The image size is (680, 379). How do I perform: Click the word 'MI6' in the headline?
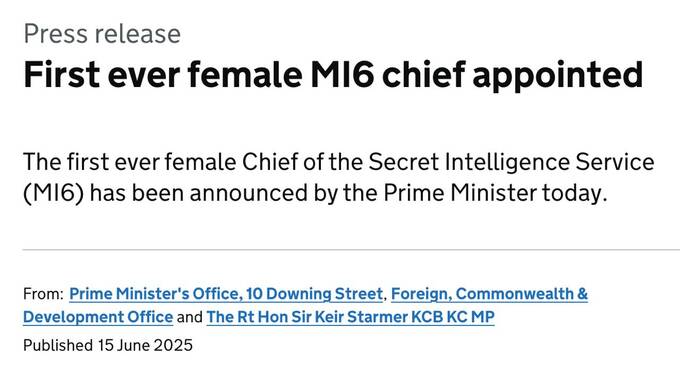[342, 75]
